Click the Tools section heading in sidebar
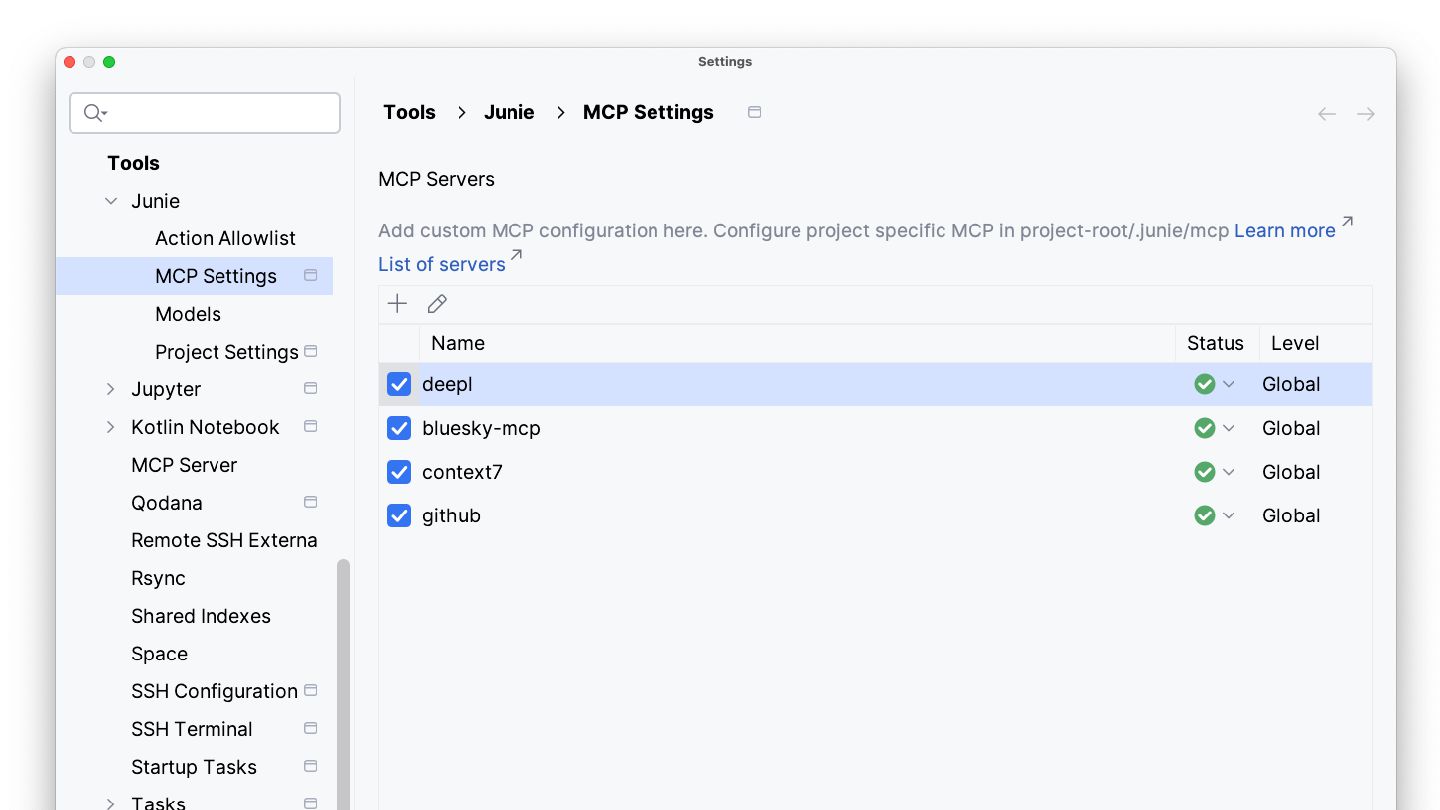Viewport: 1440px width, 810px height. tap(133, 163)
